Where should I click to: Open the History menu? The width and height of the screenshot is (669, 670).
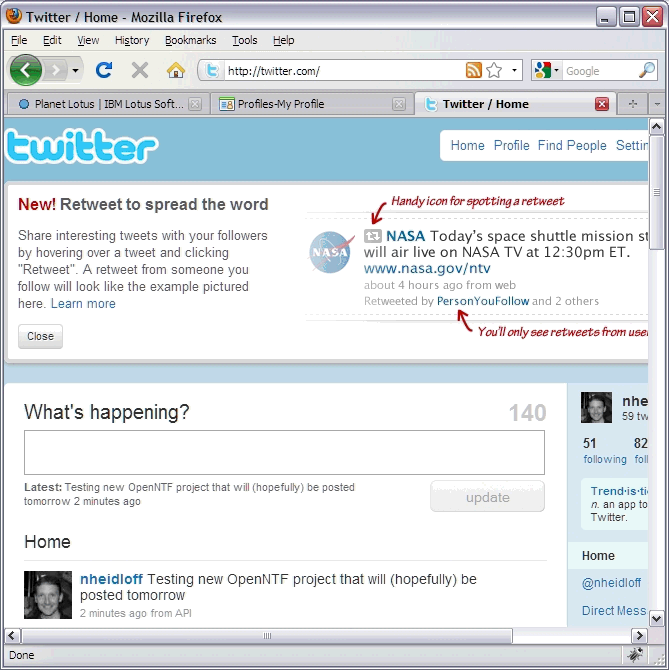point(132,40)
